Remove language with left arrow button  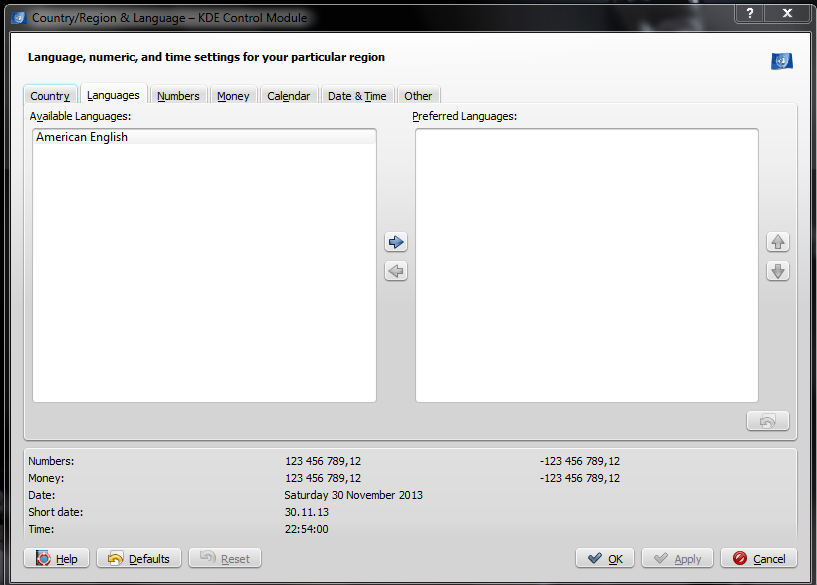396,271
